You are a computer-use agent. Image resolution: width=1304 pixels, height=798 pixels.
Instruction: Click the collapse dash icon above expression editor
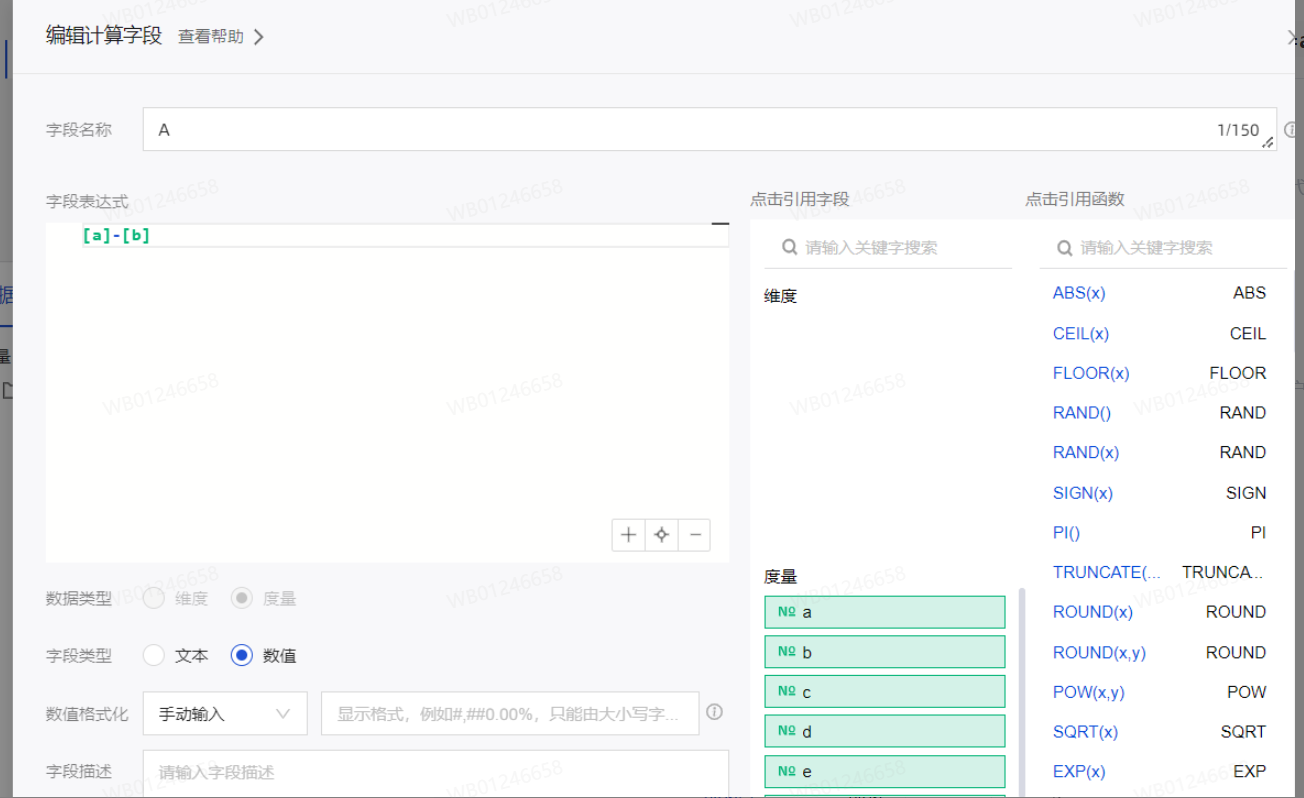(719, 223)
